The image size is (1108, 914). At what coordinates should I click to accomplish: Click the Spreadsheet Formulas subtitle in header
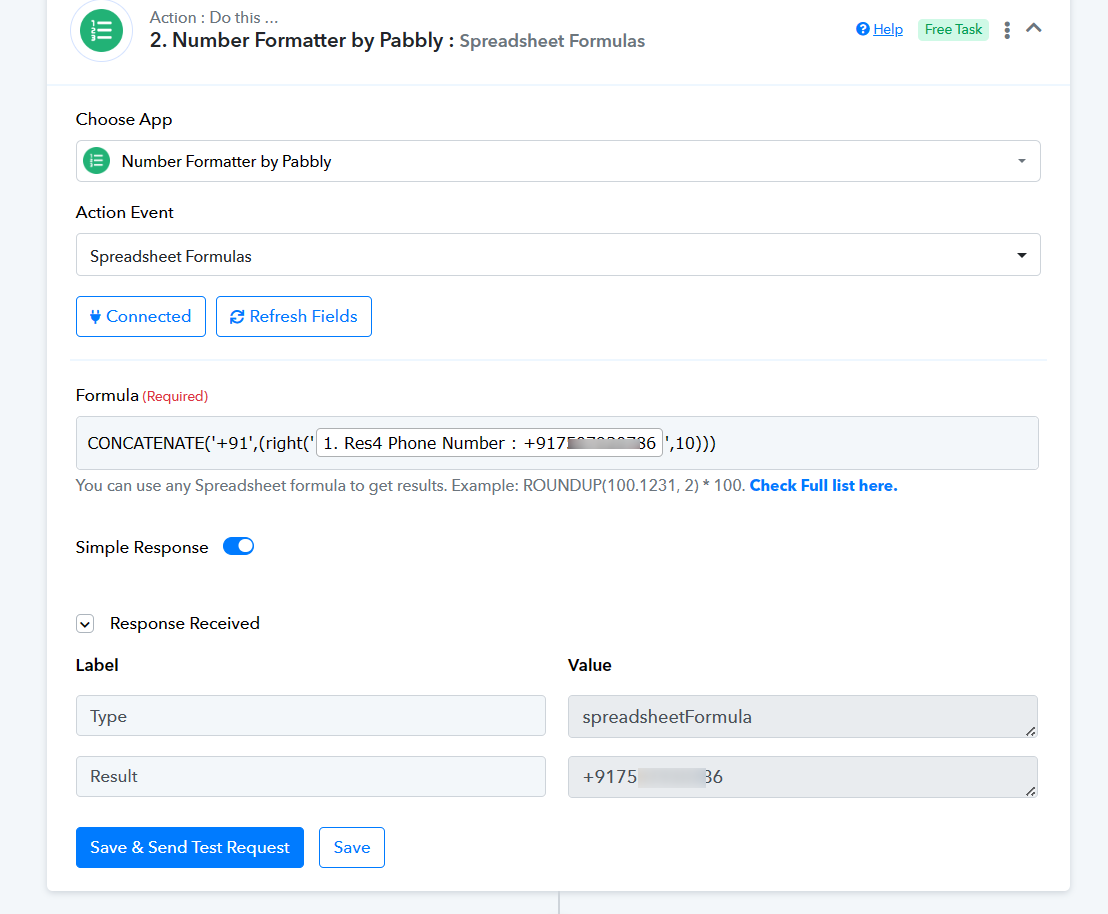(552, 41)
